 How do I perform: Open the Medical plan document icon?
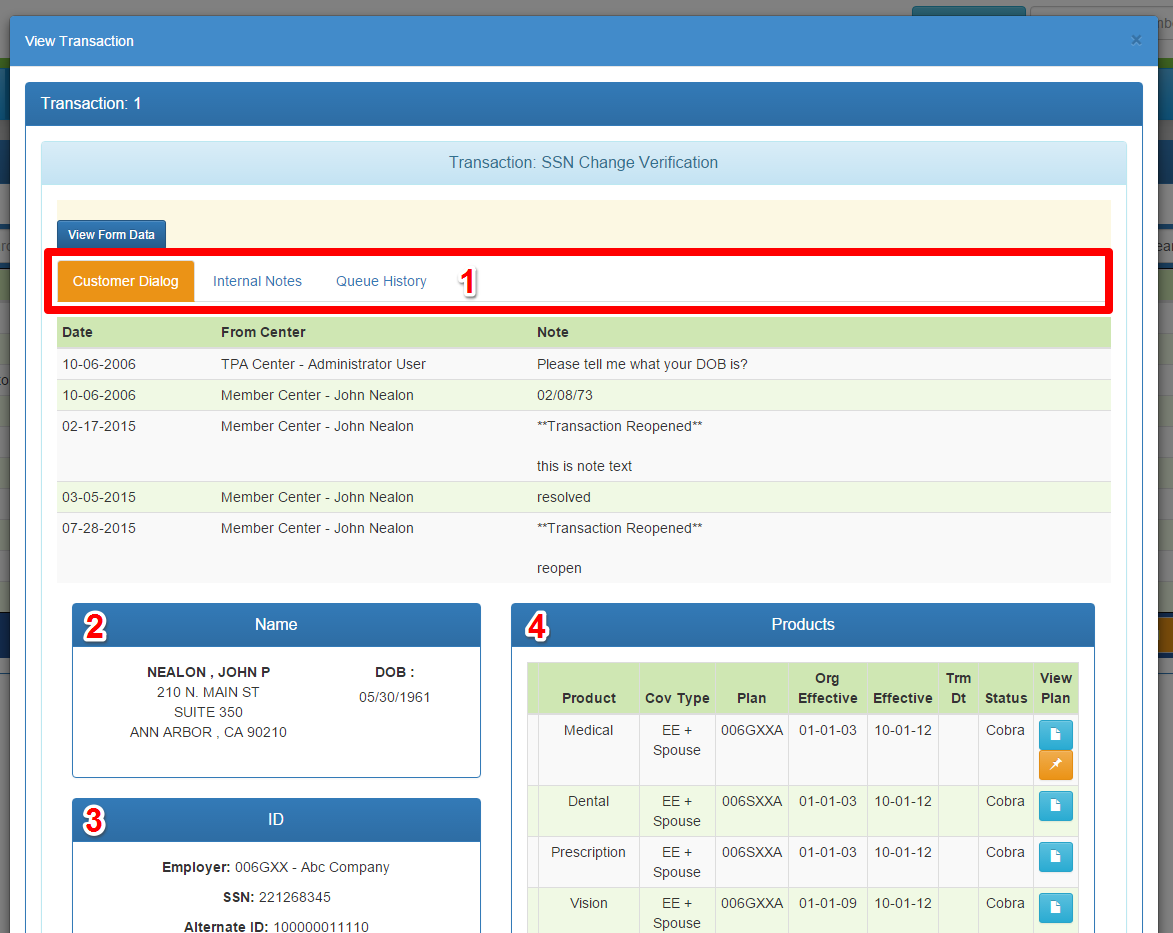[x=1055, y=734]
